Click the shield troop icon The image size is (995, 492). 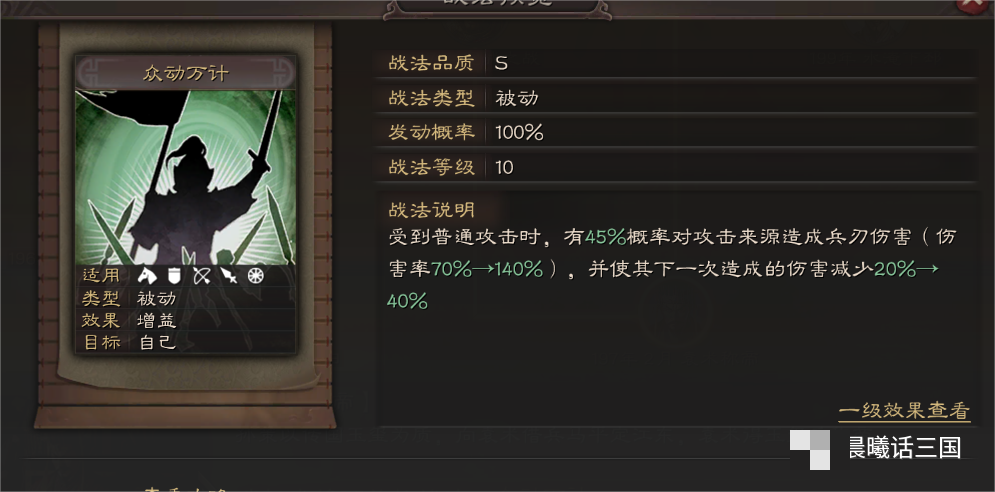point(175,276)
